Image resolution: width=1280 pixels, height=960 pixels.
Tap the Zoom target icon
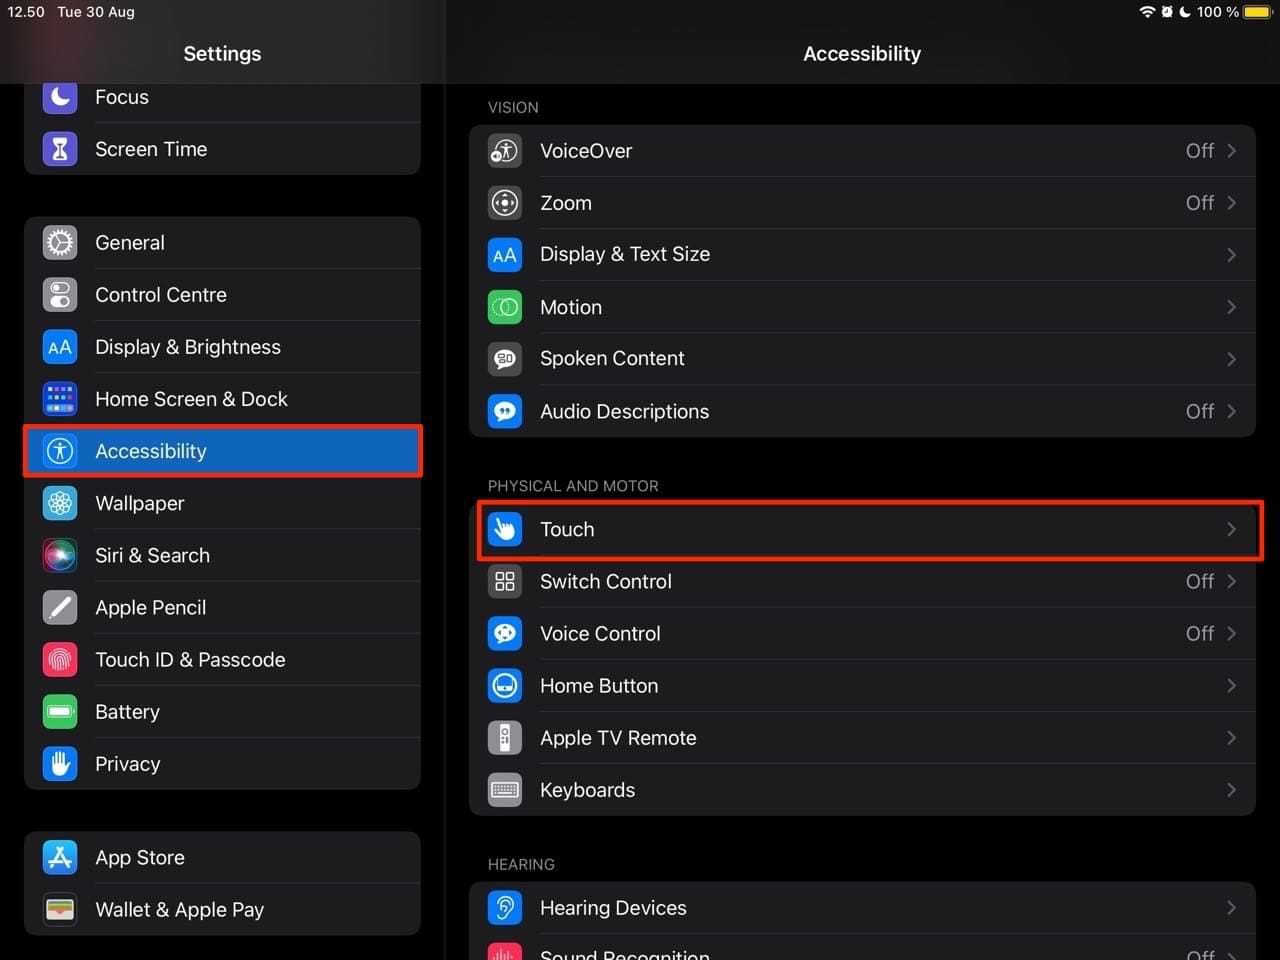[505, 203]
